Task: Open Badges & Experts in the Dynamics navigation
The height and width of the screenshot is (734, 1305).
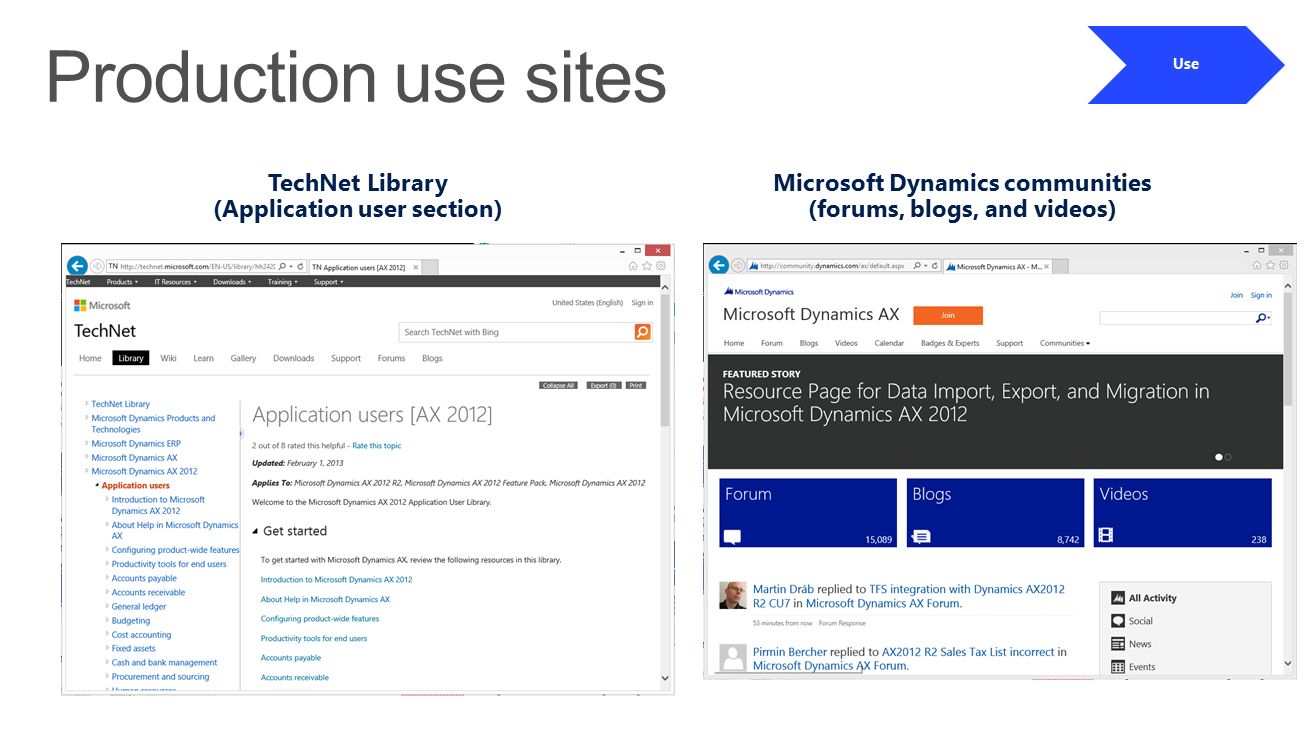Action: coord(950,343)
